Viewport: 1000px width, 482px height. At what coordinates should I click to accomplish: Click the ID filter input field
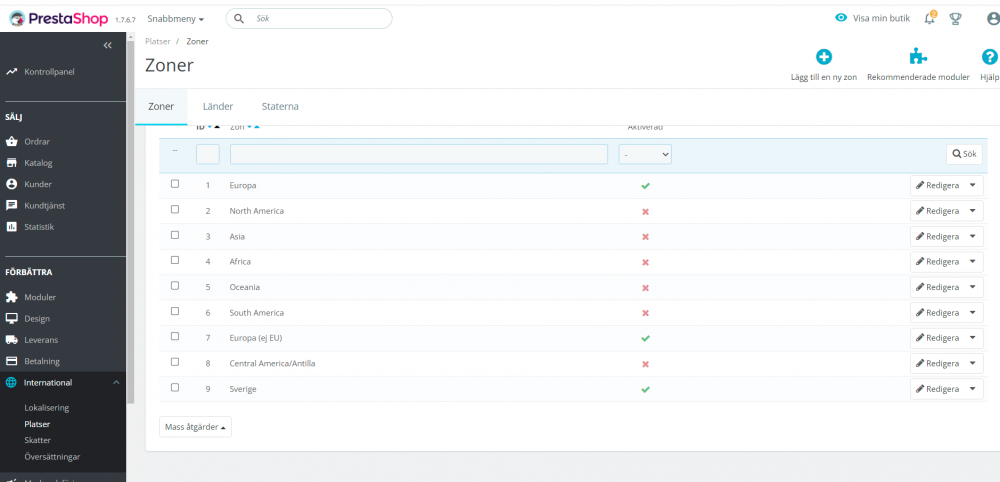(x=208, y=154)
